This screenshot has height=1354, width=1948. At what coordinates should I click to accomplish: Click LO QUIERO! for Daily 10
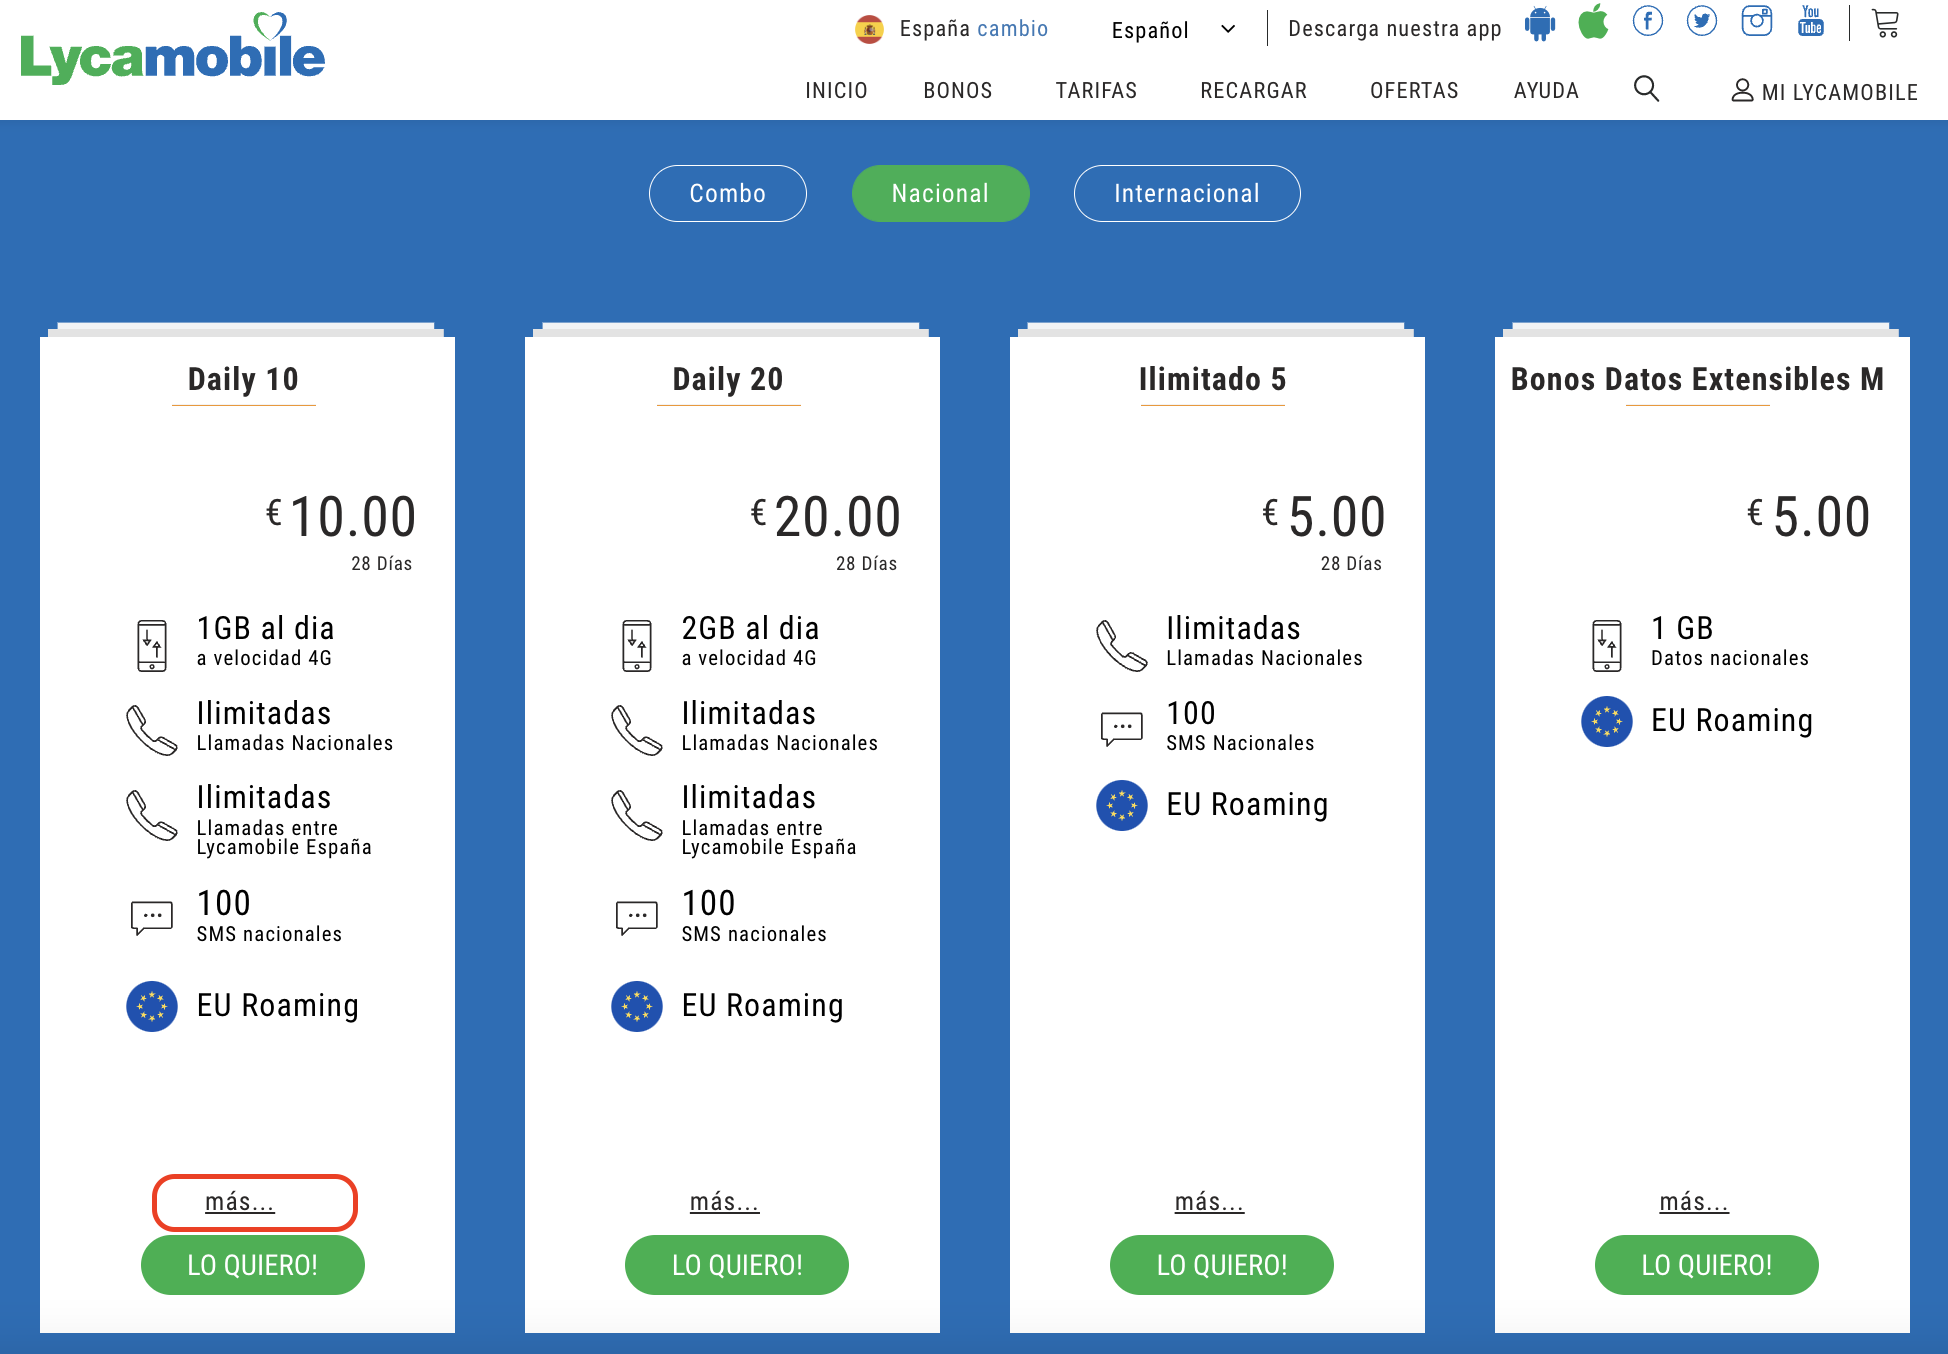pyautogui.click(x=253, y=1265)
